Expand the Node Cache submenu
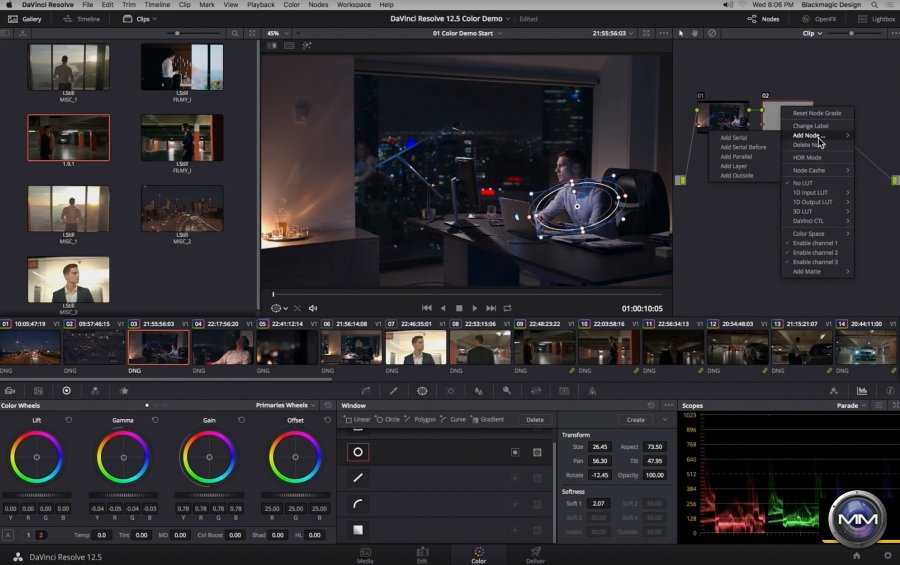 [817, 171]
